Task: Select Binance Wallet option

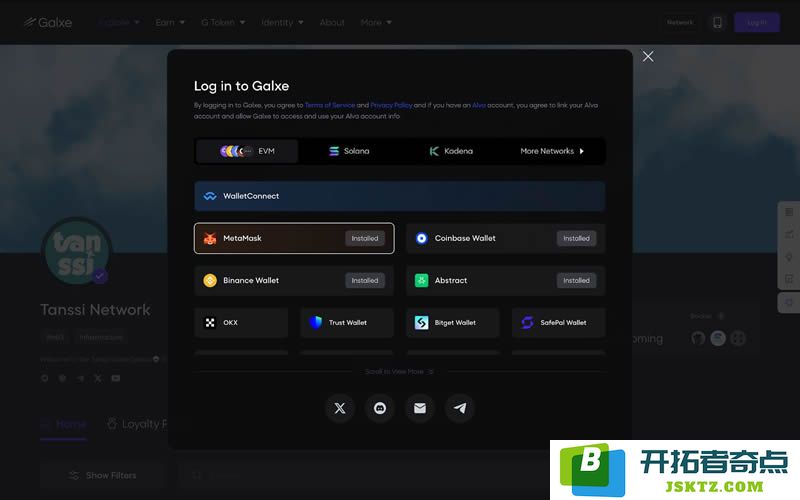Action: click(294, 281)
